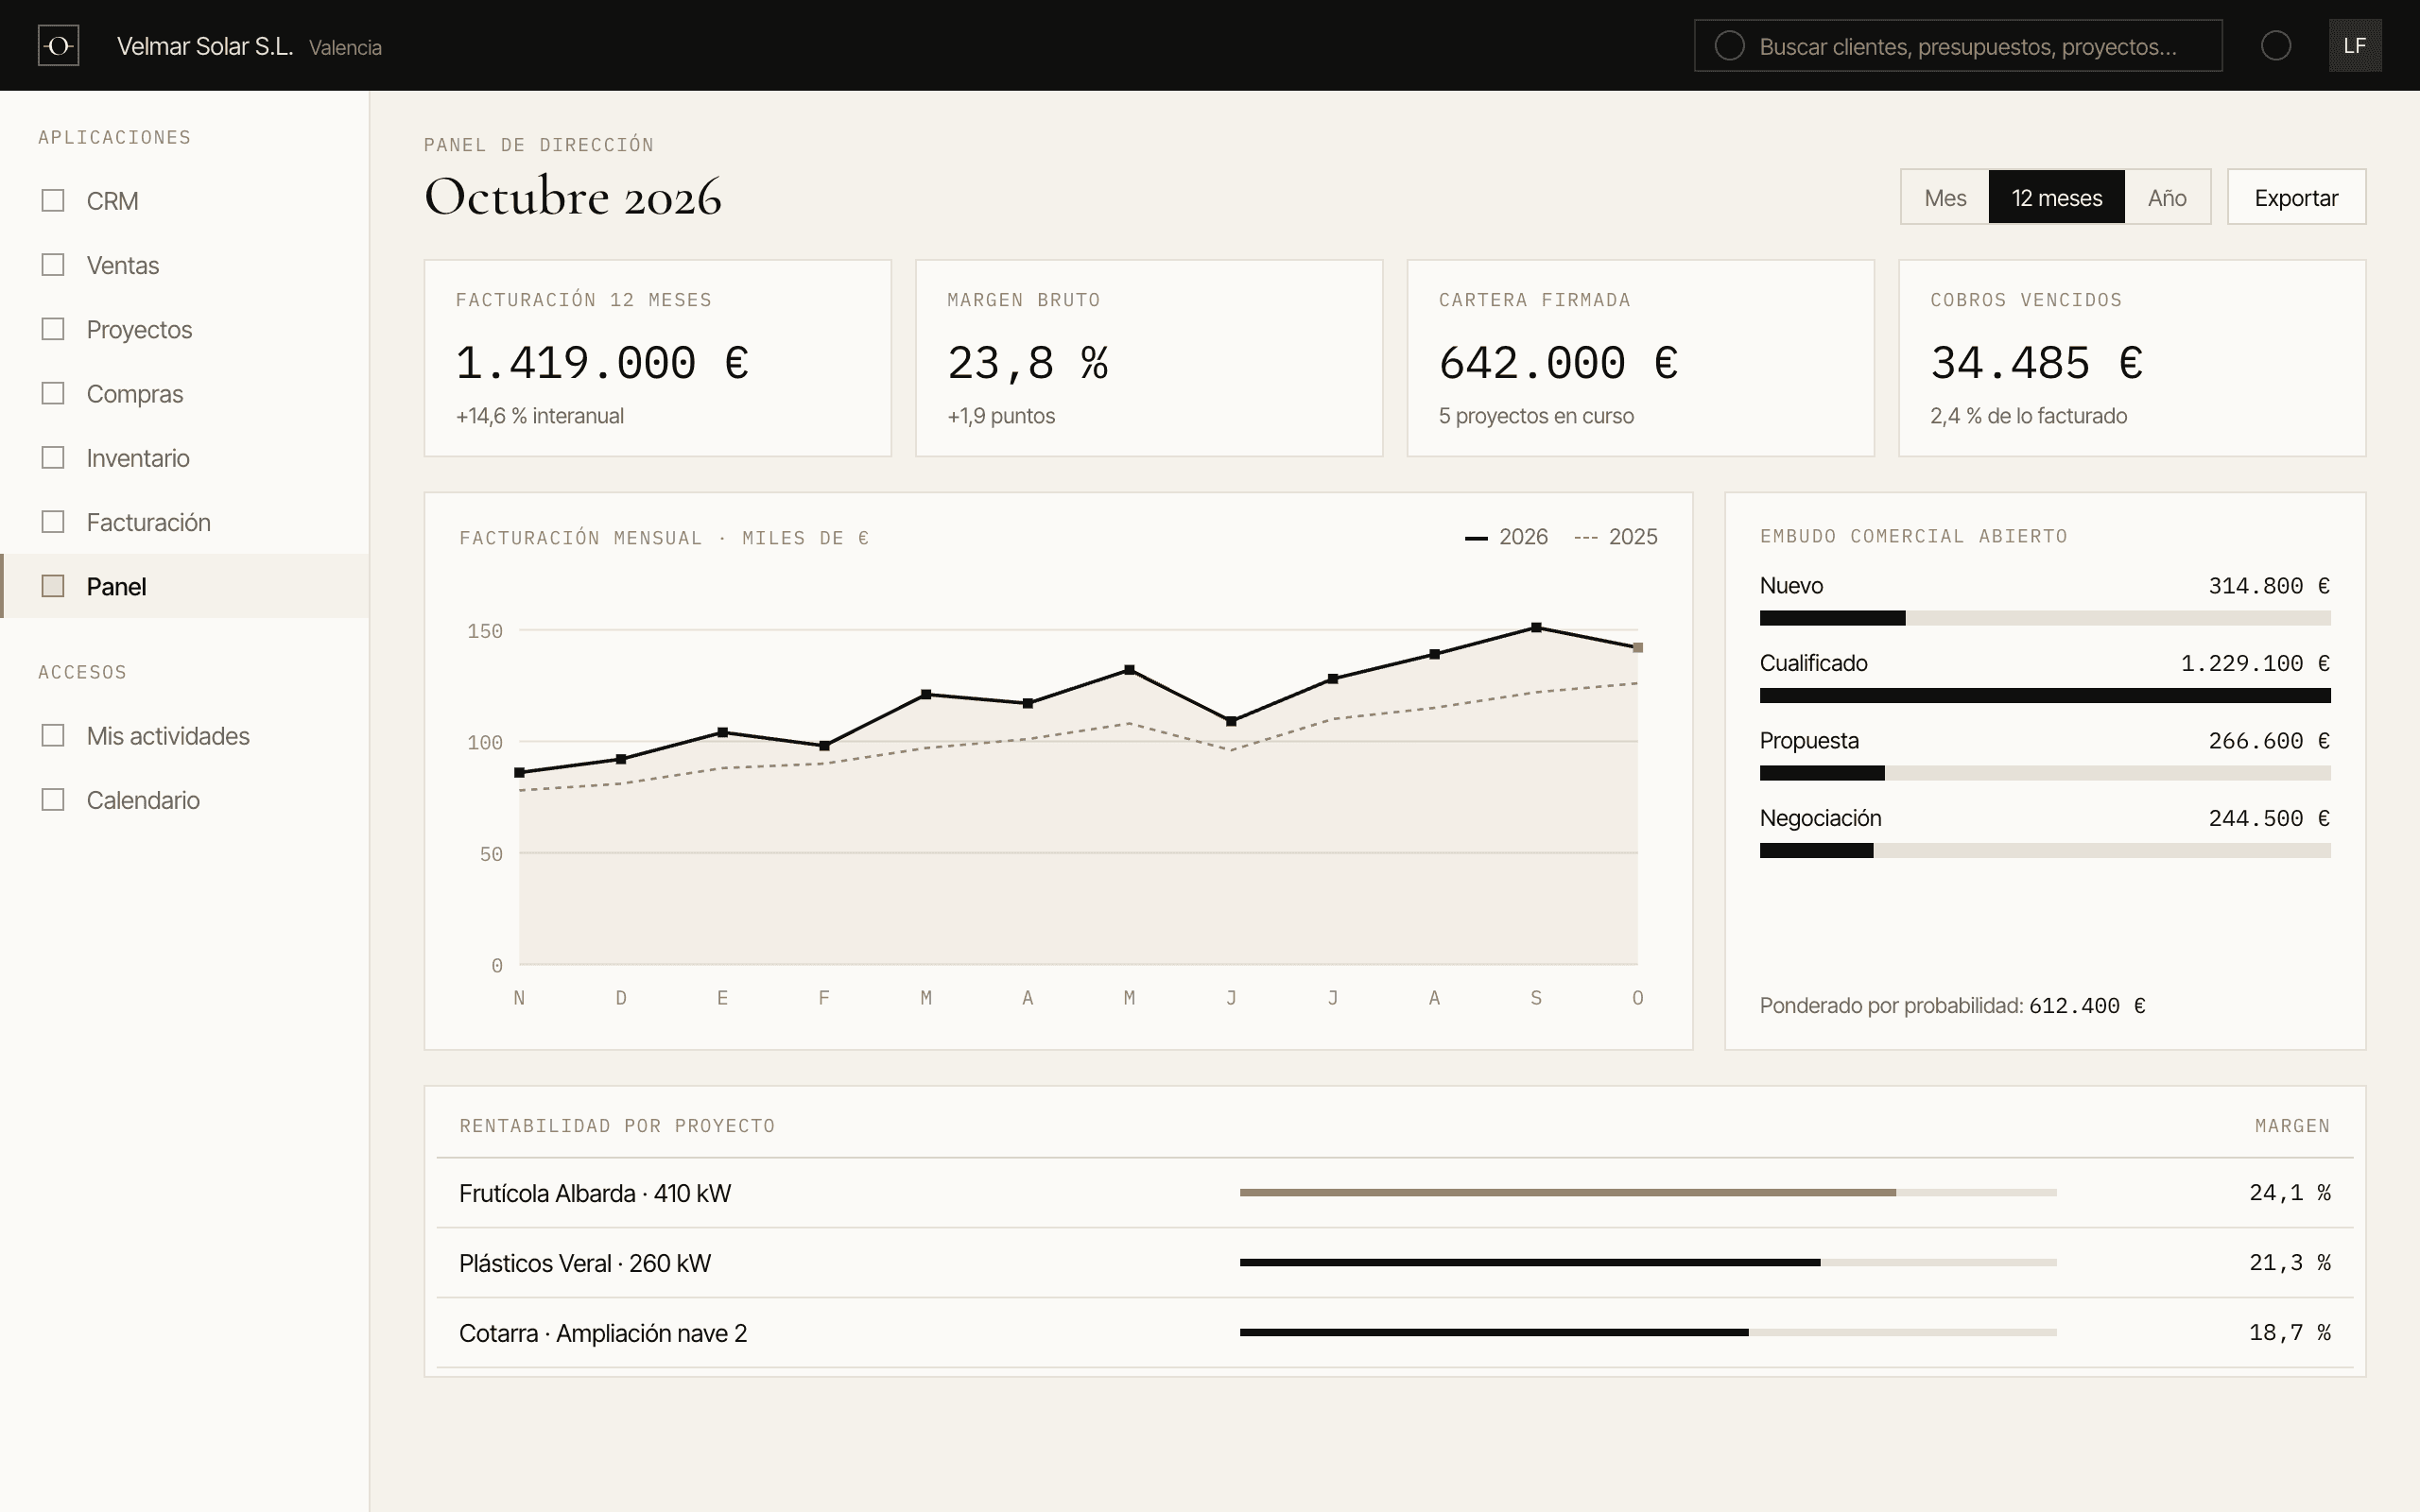2420x1512 pixels.
Task: Click the search magnifier circle icon
Action: coord(1729,46)
